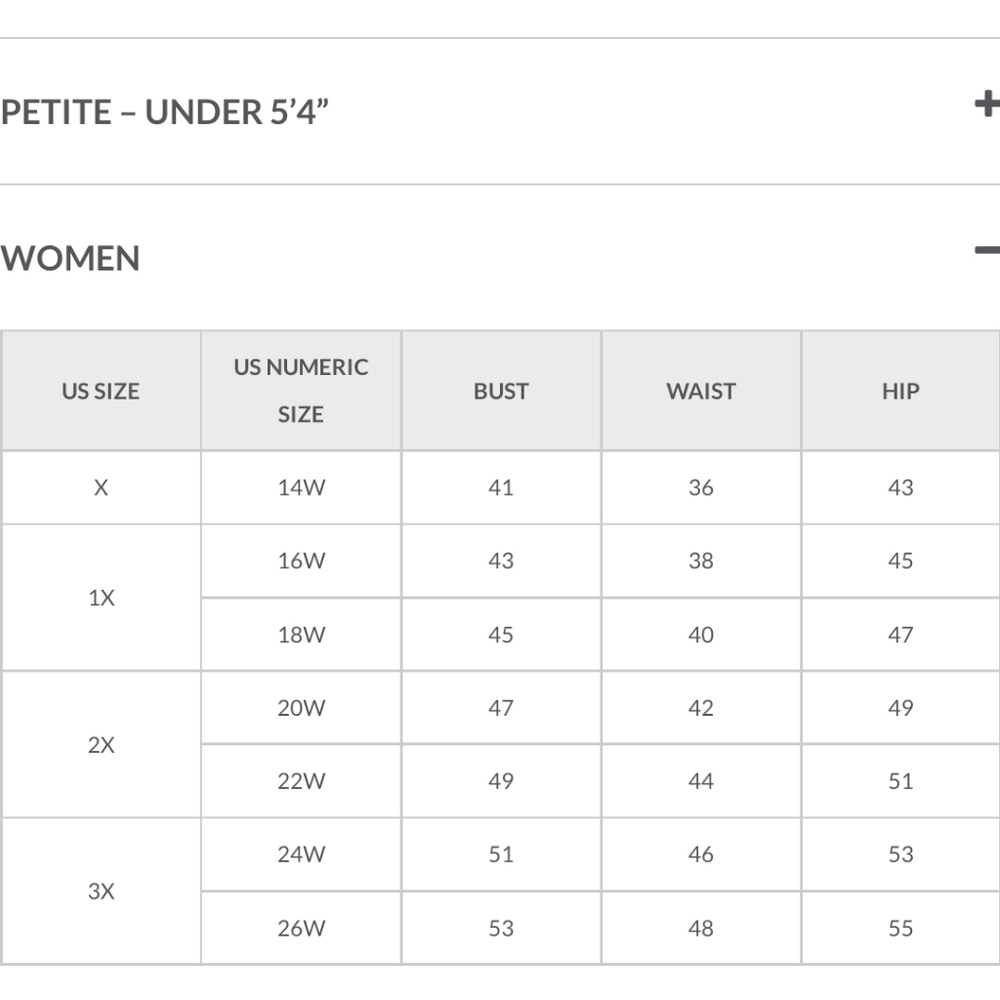This screenshot has height=1000, width=1000.
Task: Click the hip value 55 cell
Action: click(x=901, y=928)
